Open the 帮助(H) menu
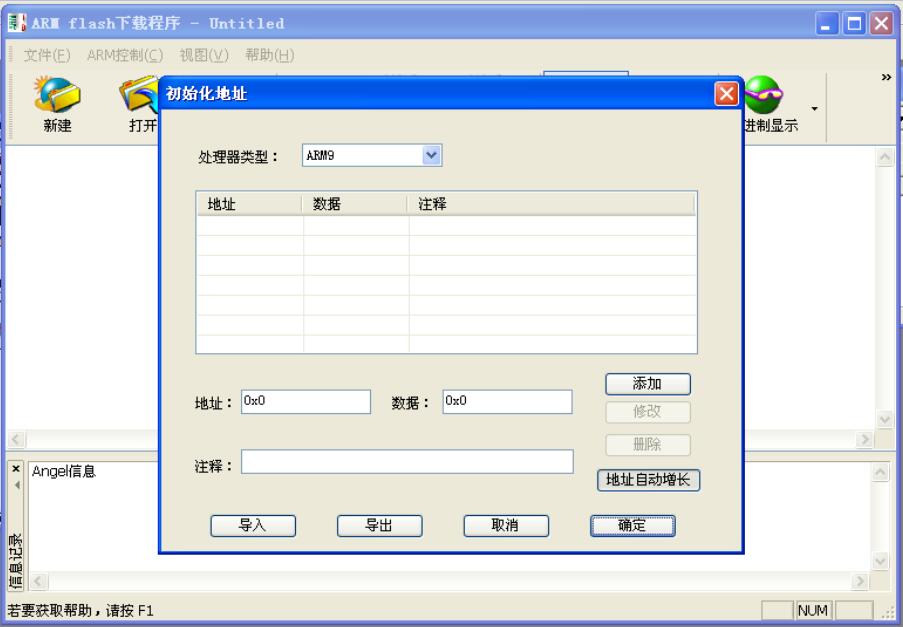 point(270,55)
